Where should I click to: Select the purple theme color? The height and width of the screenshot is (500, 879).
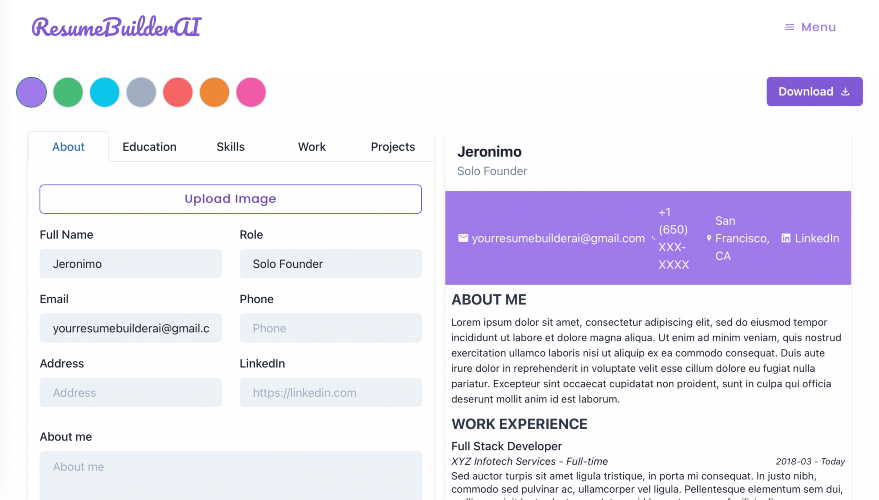click(x=31, y=92)
